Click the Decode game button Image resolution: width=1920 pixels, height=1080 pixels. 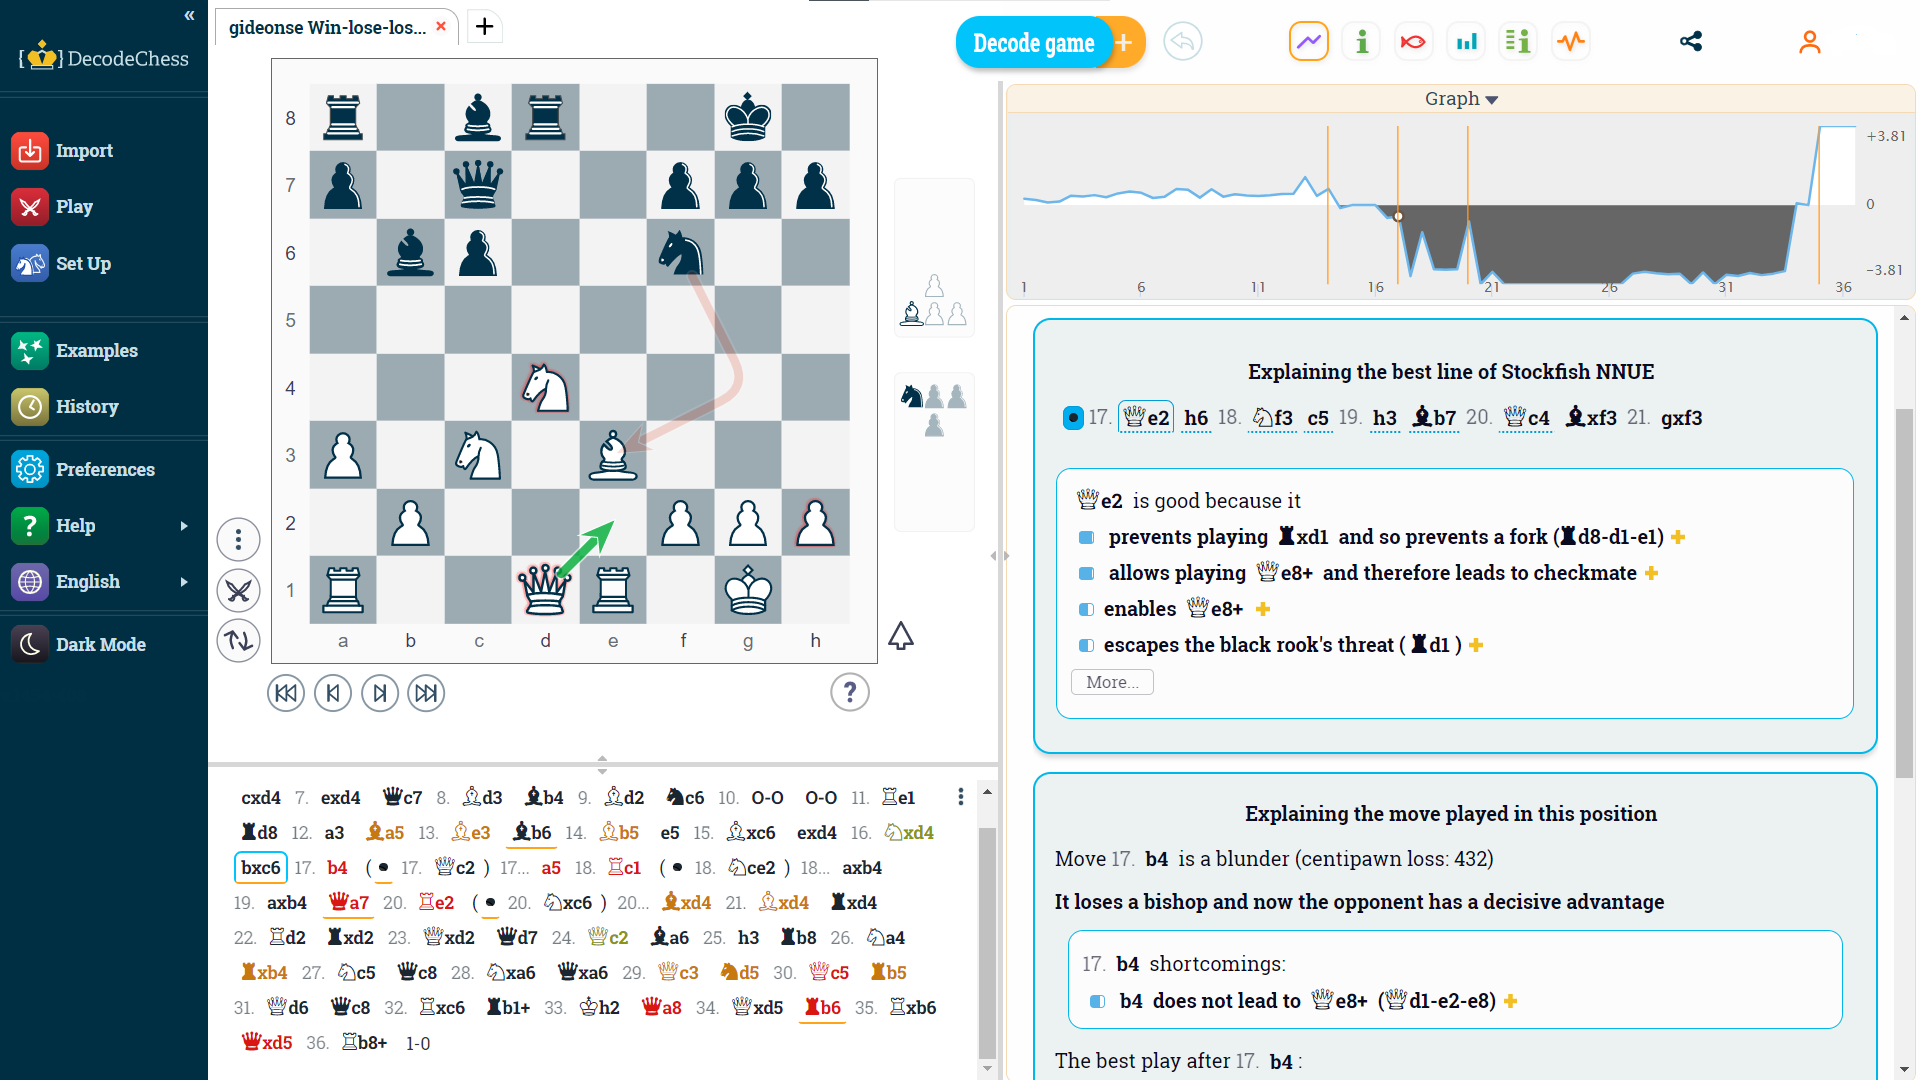point(1033,44)
